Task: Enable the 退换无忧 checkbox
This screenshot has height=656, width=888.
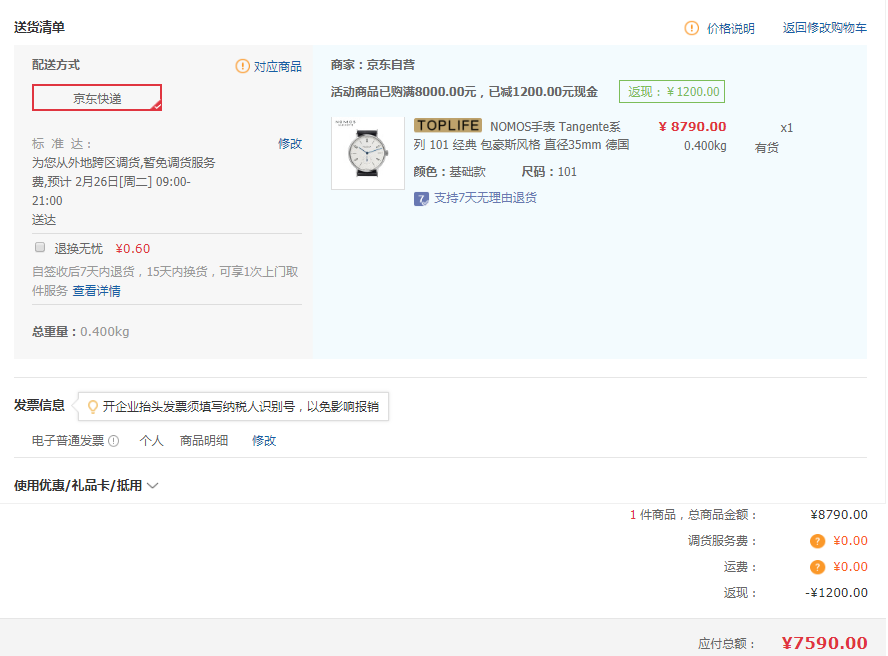Action: coord(40,247)
